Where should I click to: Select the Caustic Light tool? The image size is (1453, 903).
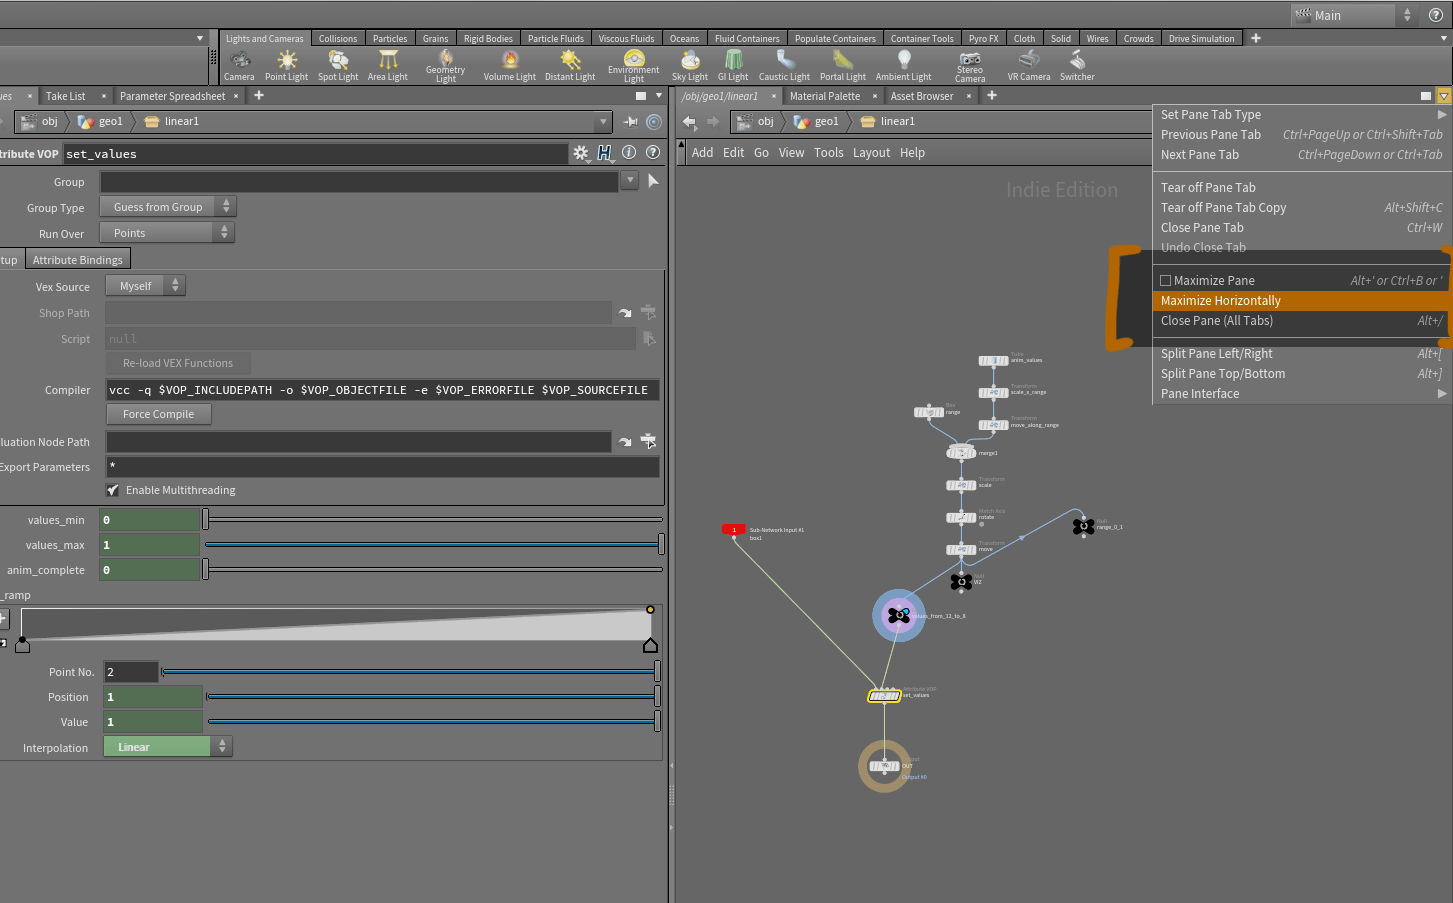click(x=785, y=66)
